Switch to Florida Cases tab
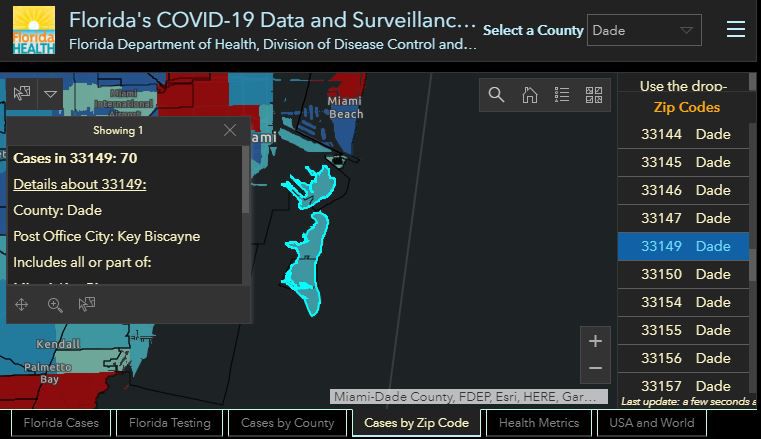The height and width of the screenshot is (439, 761). [x=61, y=423]
